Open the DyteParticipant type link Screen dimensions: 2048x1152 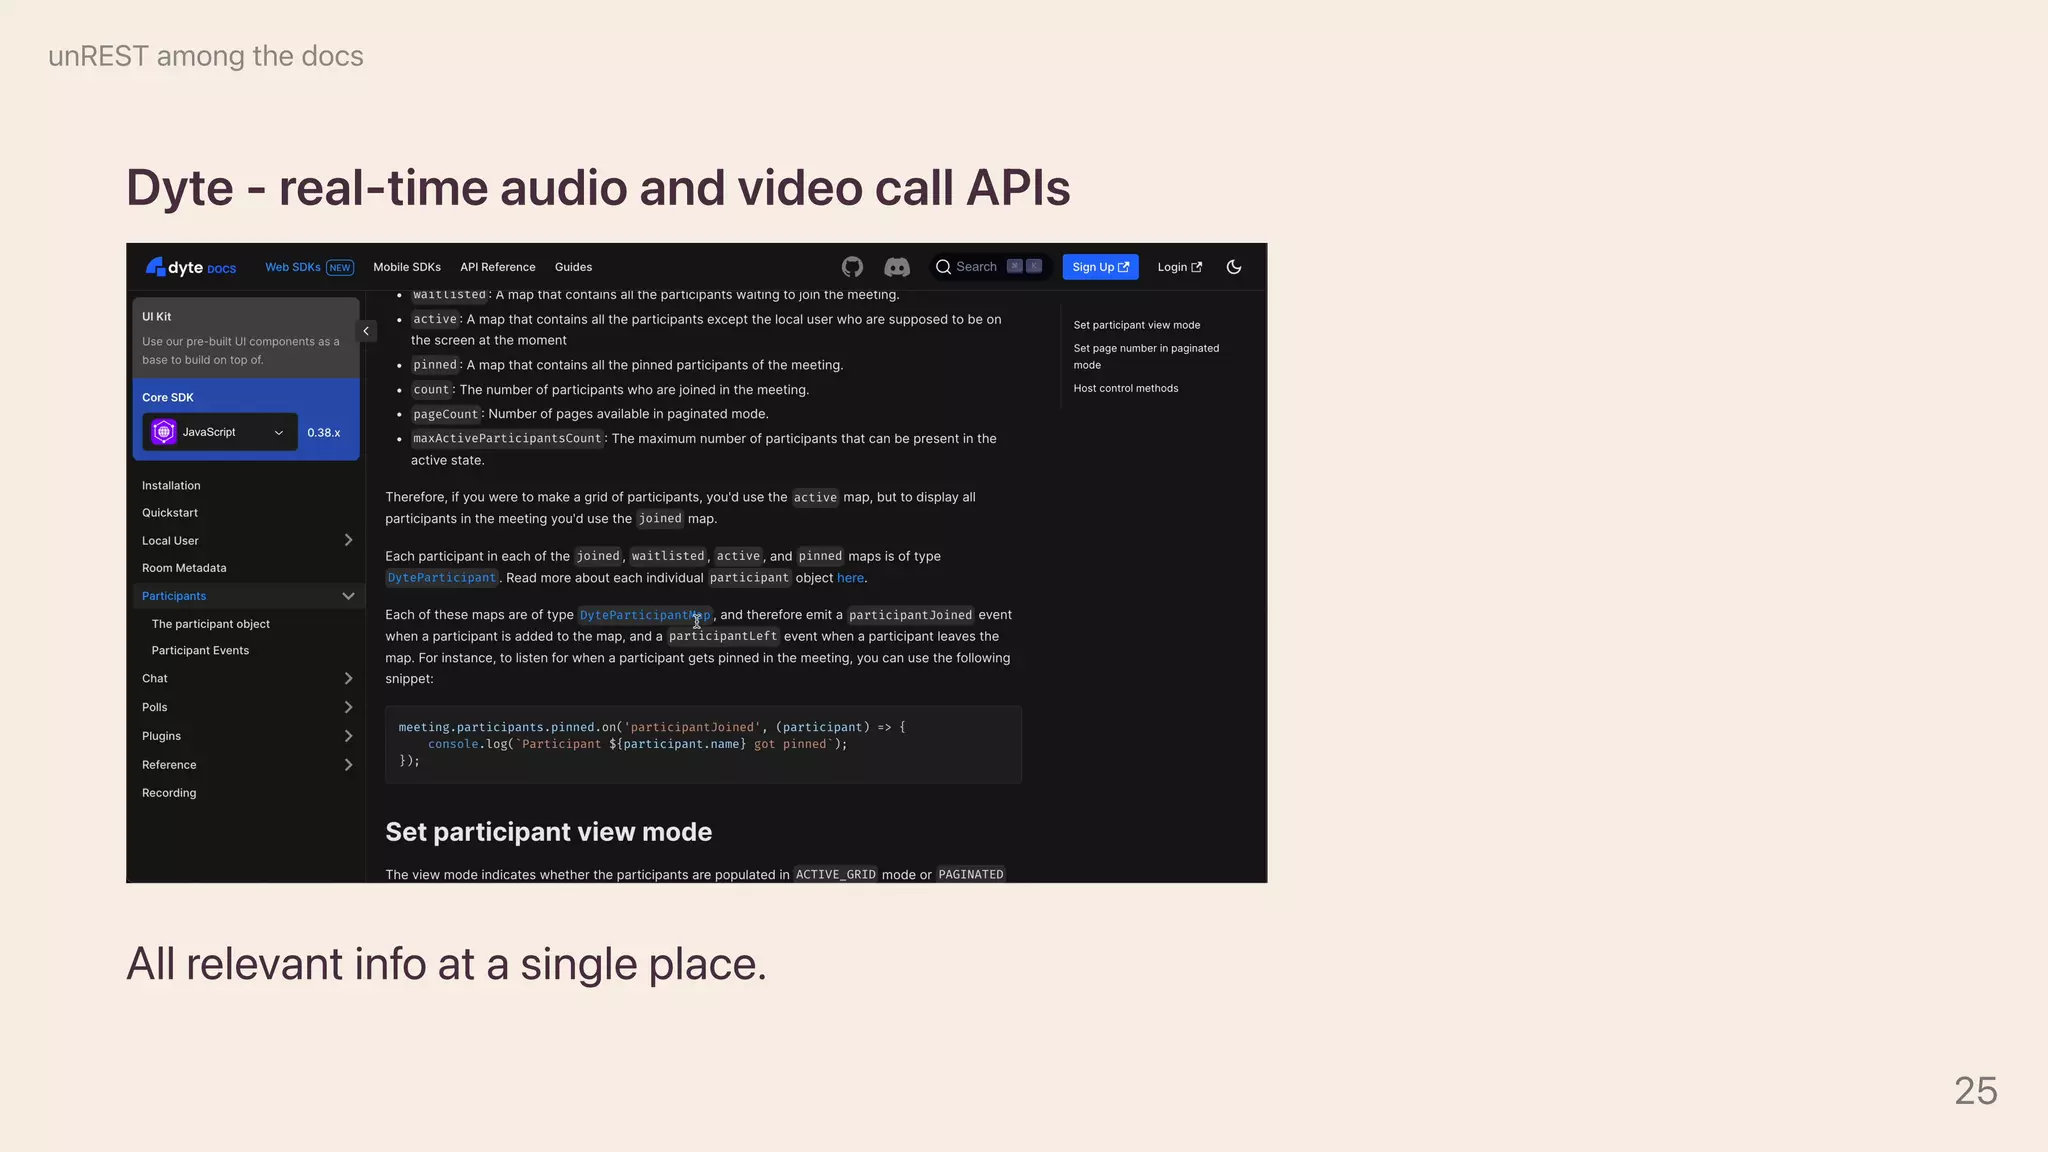point(442,578)
